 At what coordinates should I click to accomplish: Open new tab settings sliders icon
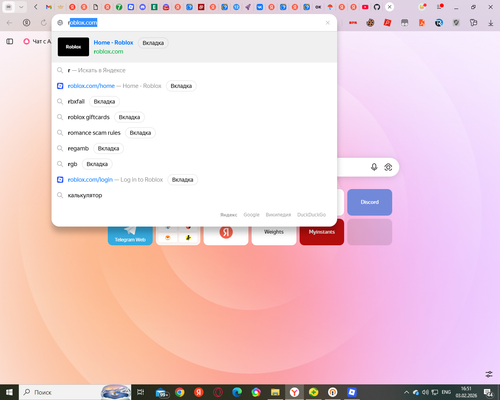click(x=489, y=374)
